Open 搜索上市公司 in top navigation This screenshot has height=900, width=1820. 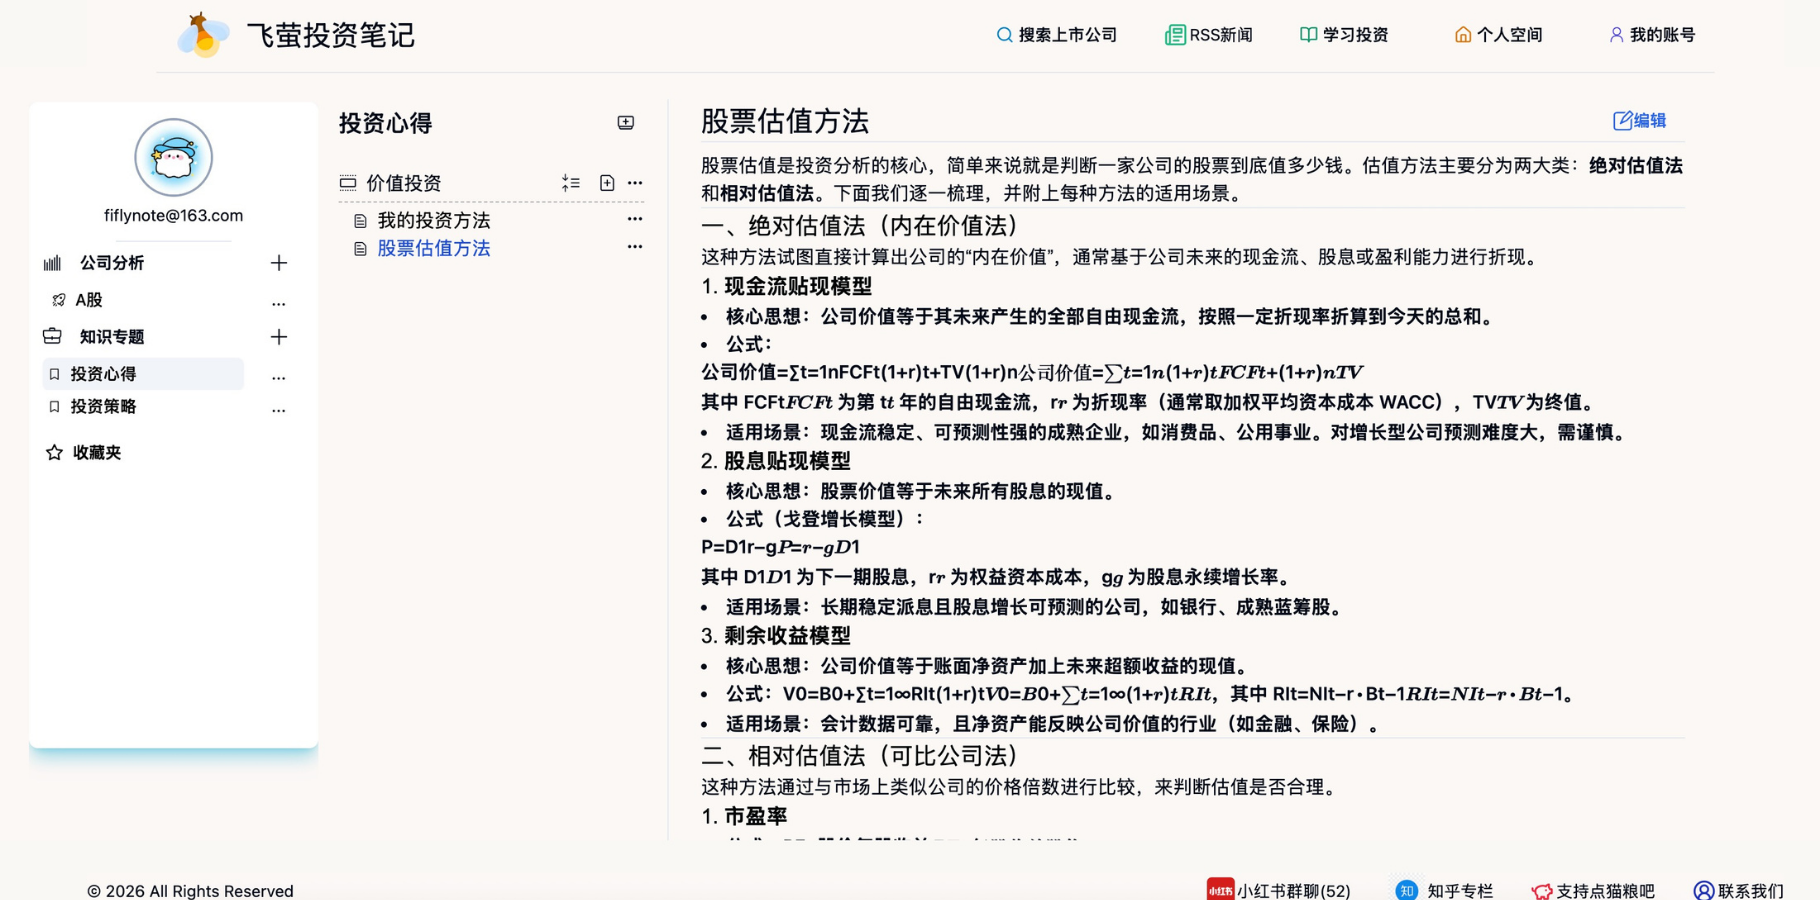(1057, 35)
